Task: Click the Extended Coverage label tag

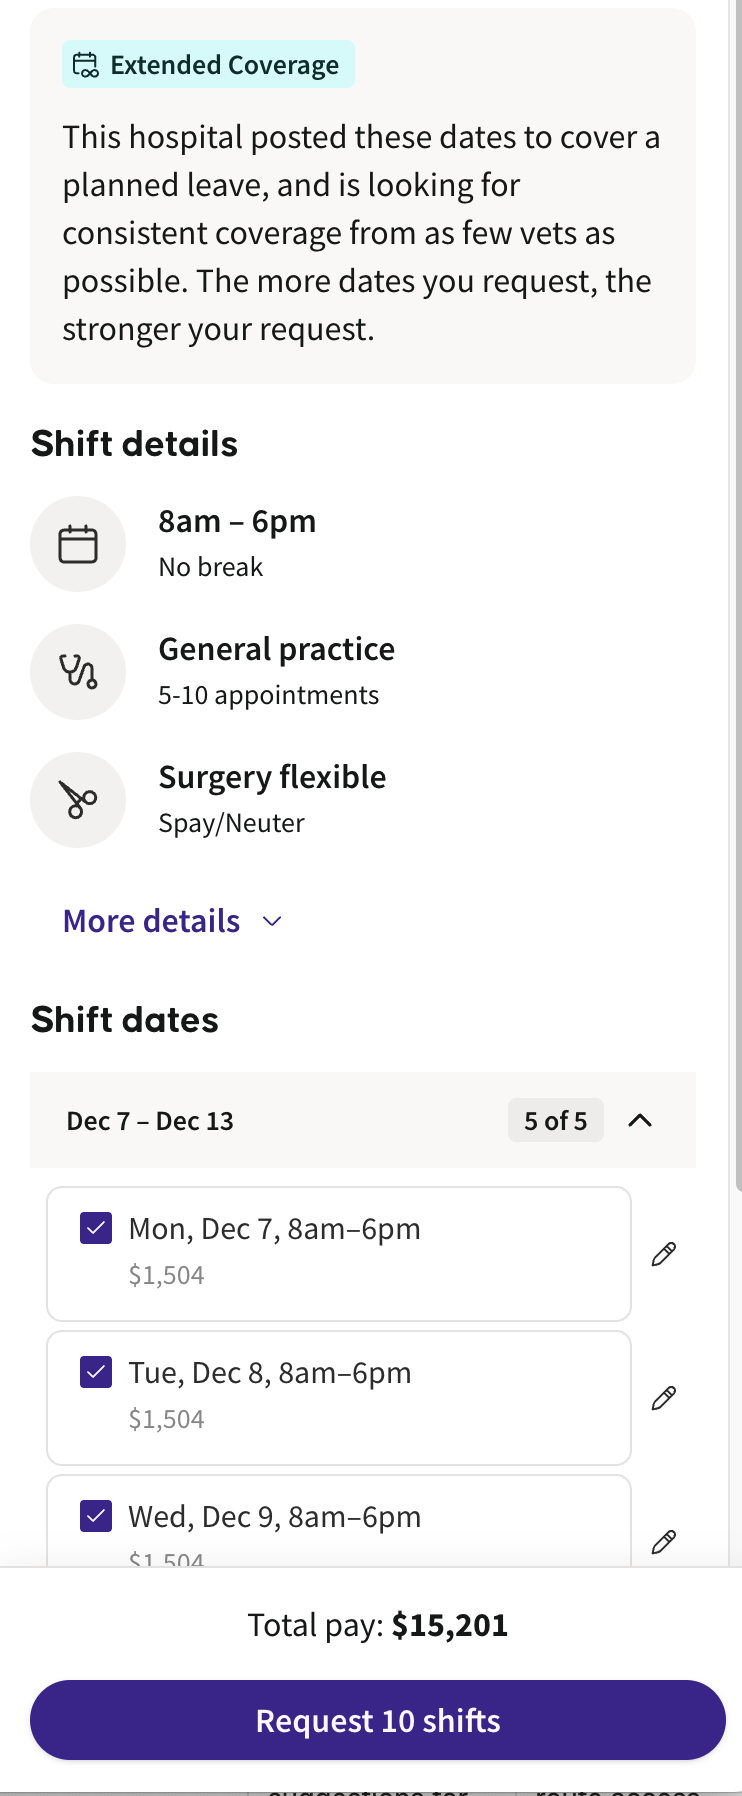Action: 208,64
